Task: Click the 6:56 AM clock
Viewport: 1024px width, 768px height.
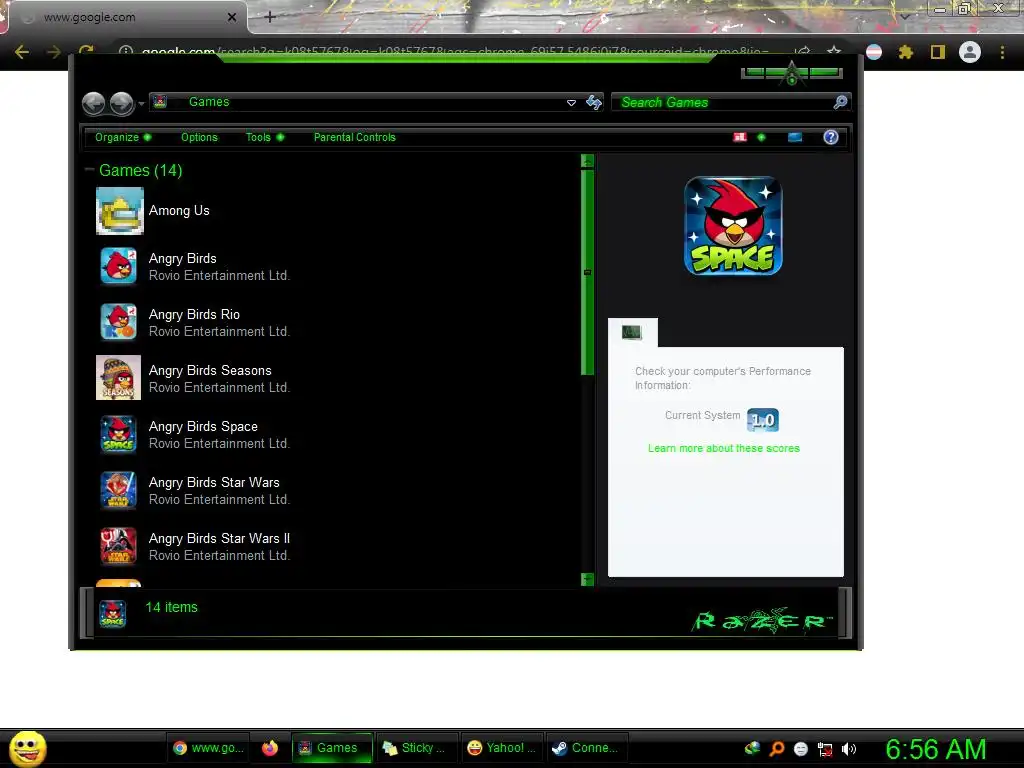Action: (935, 749)
